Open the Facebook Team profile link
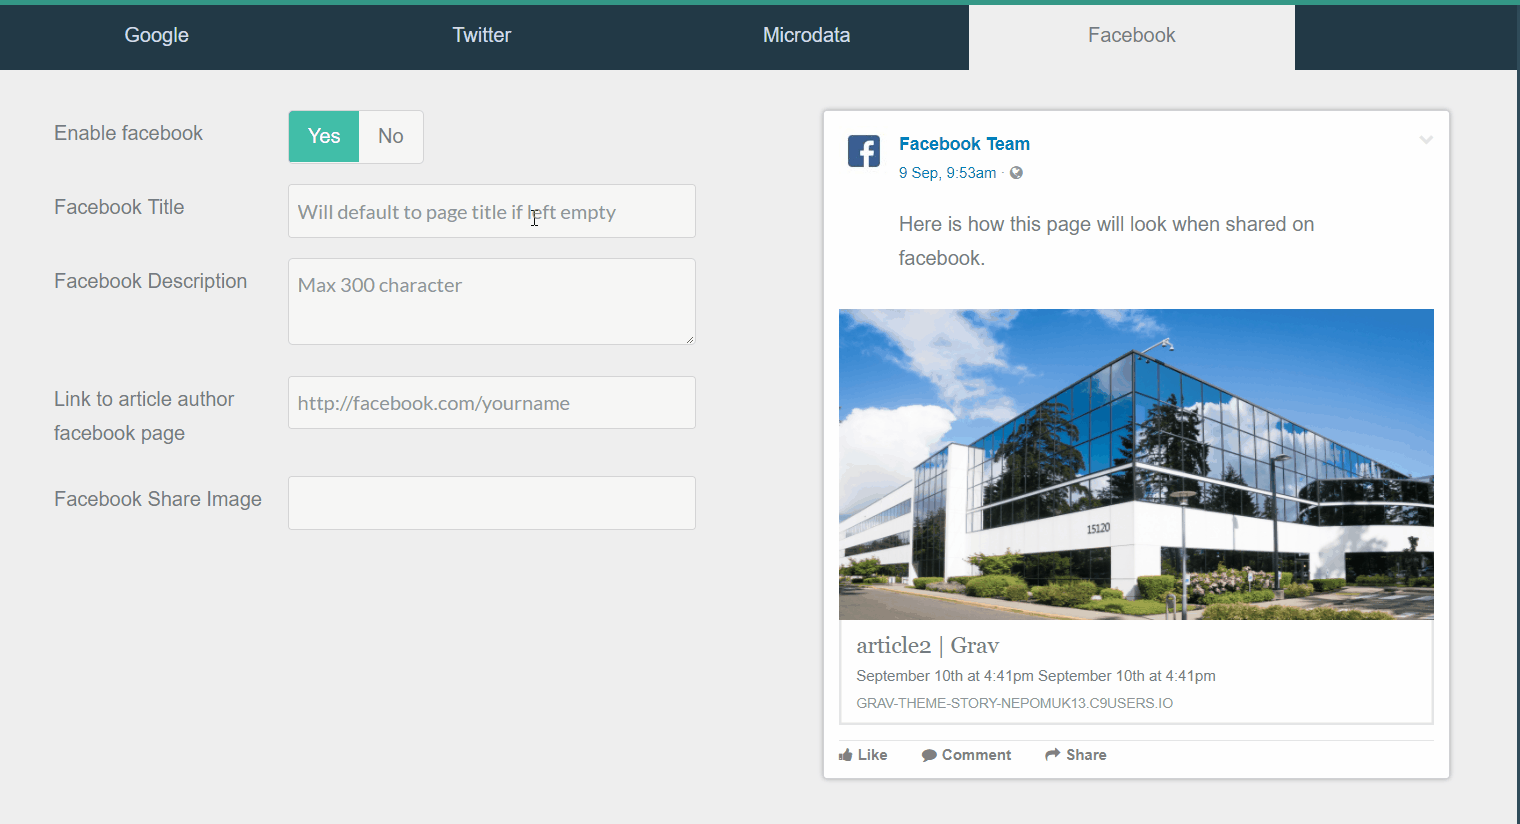Image resolution: width=1520 pixels, height=824 pixels. [964, 144]
